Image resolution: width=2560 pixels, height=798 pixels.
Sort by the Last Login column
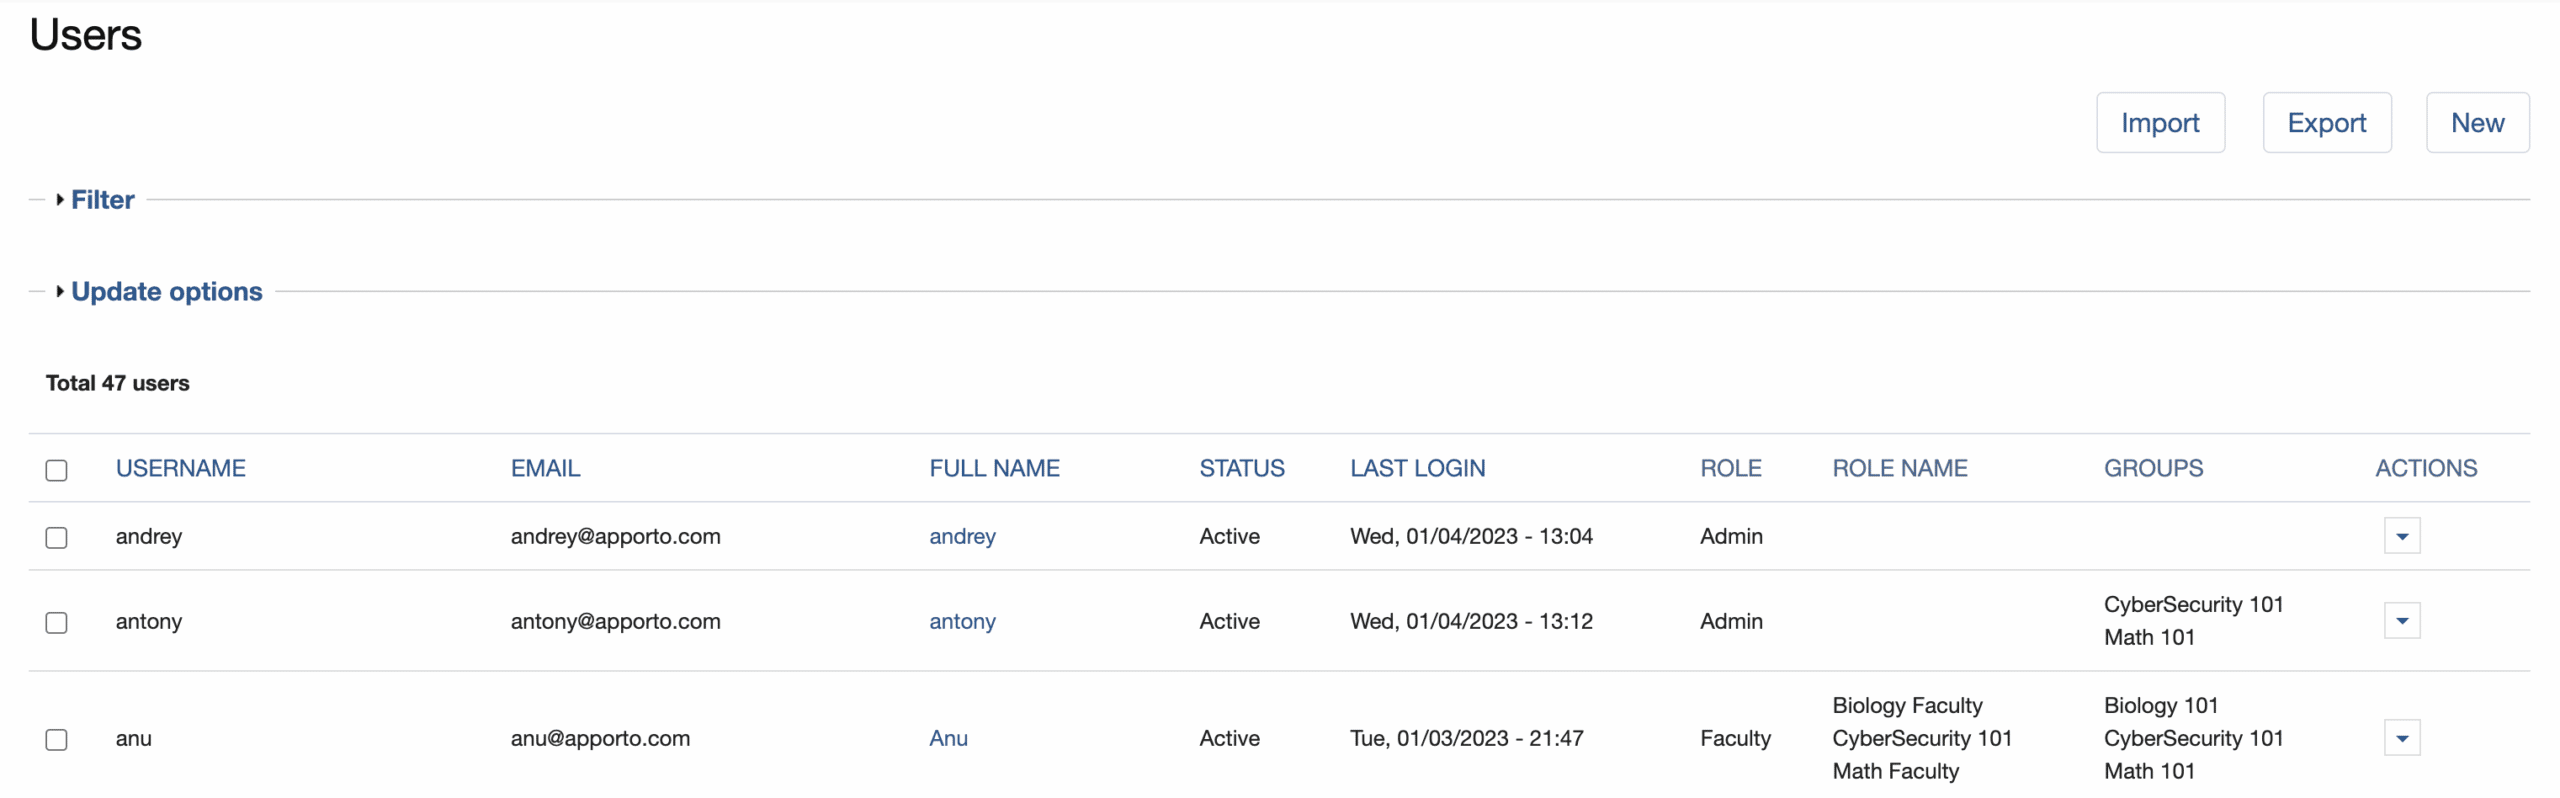pyautogui.click(x=1417, y=469)
